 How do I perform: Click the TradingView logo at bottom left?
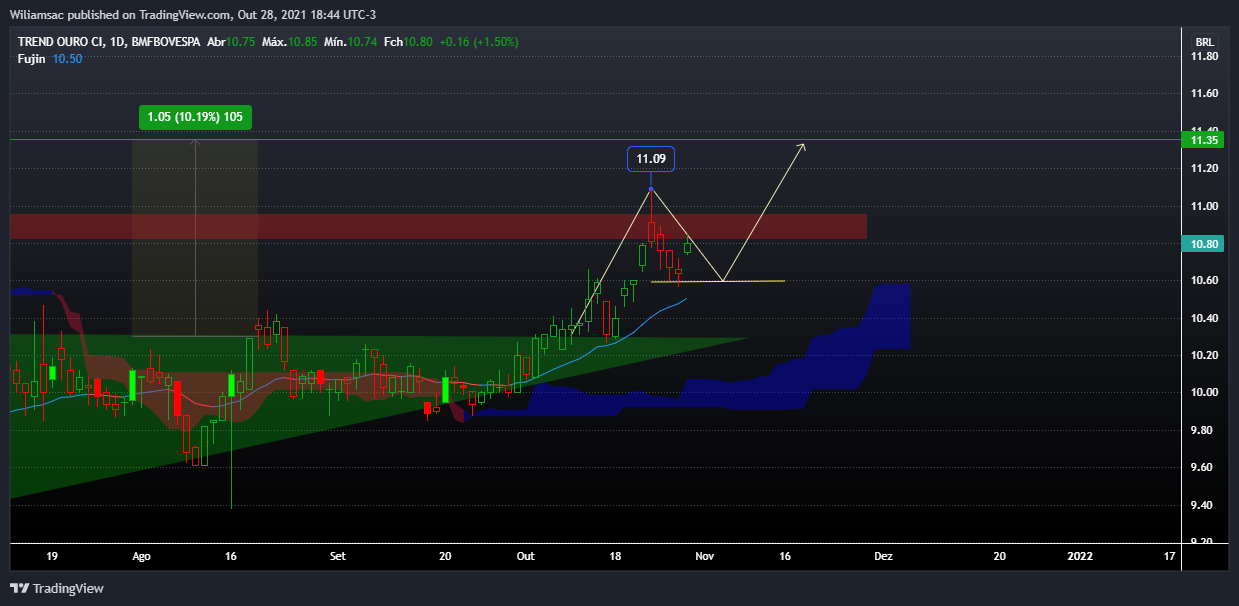pos(57,588)
